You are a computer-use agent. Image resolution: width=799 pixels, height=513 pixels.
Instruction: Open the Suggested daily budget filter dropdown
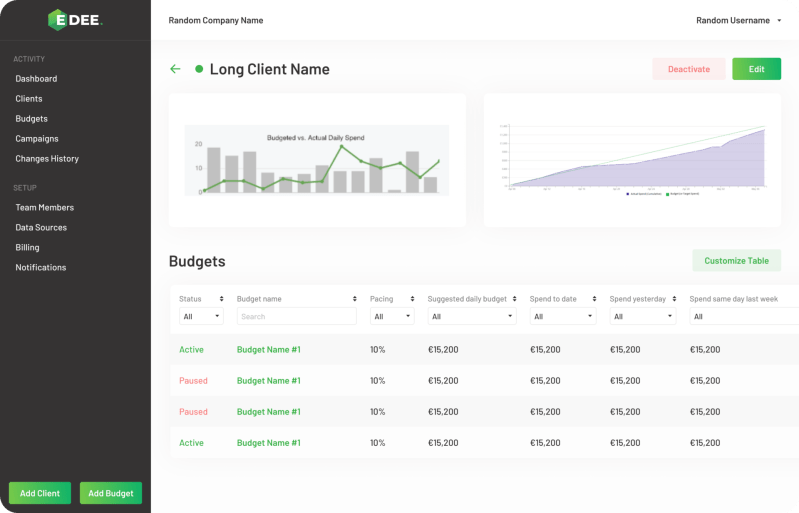(472, 316)
